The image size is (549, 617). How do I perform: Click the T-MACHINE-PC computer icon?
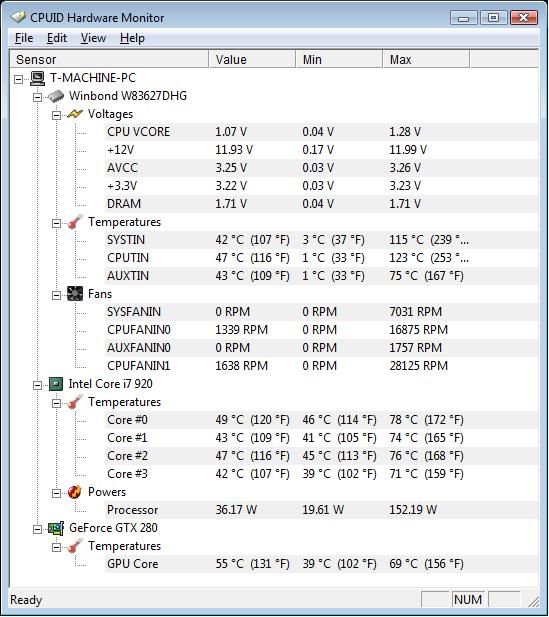pyautogui.click(x=37, y=78)
